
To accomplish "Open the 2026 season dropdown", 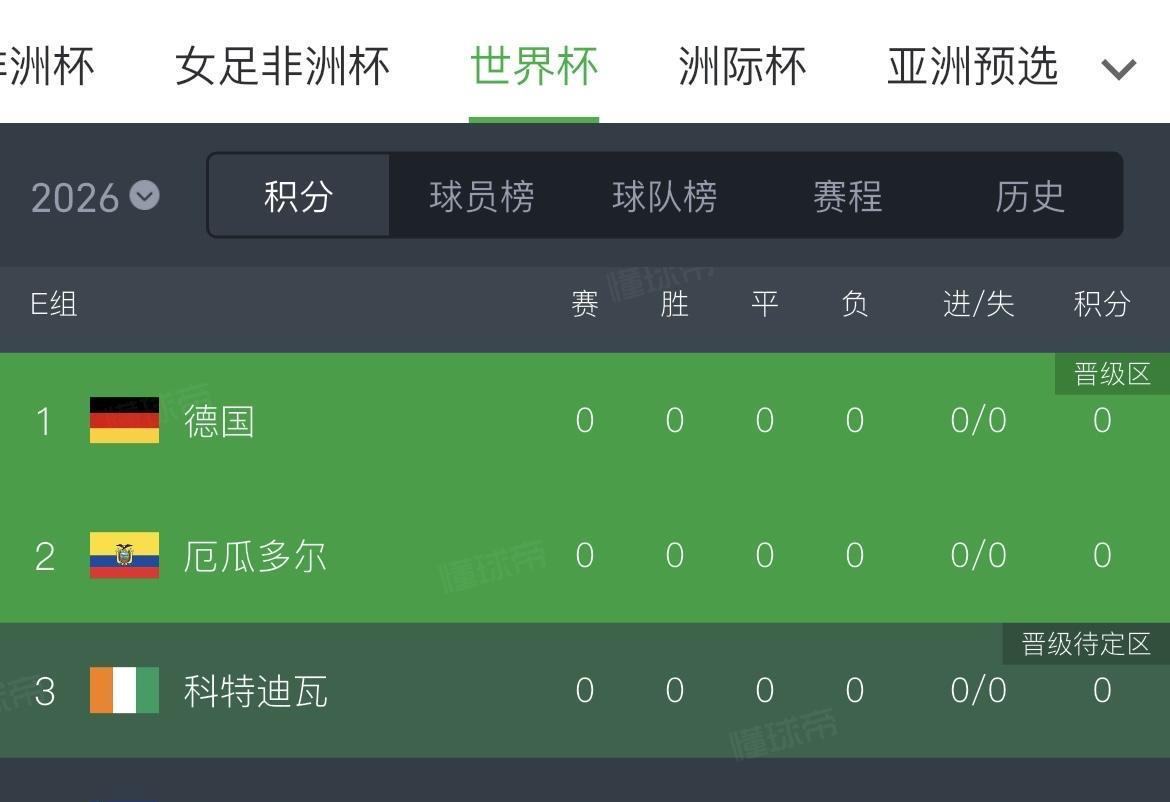I will (x=95, y=197).
